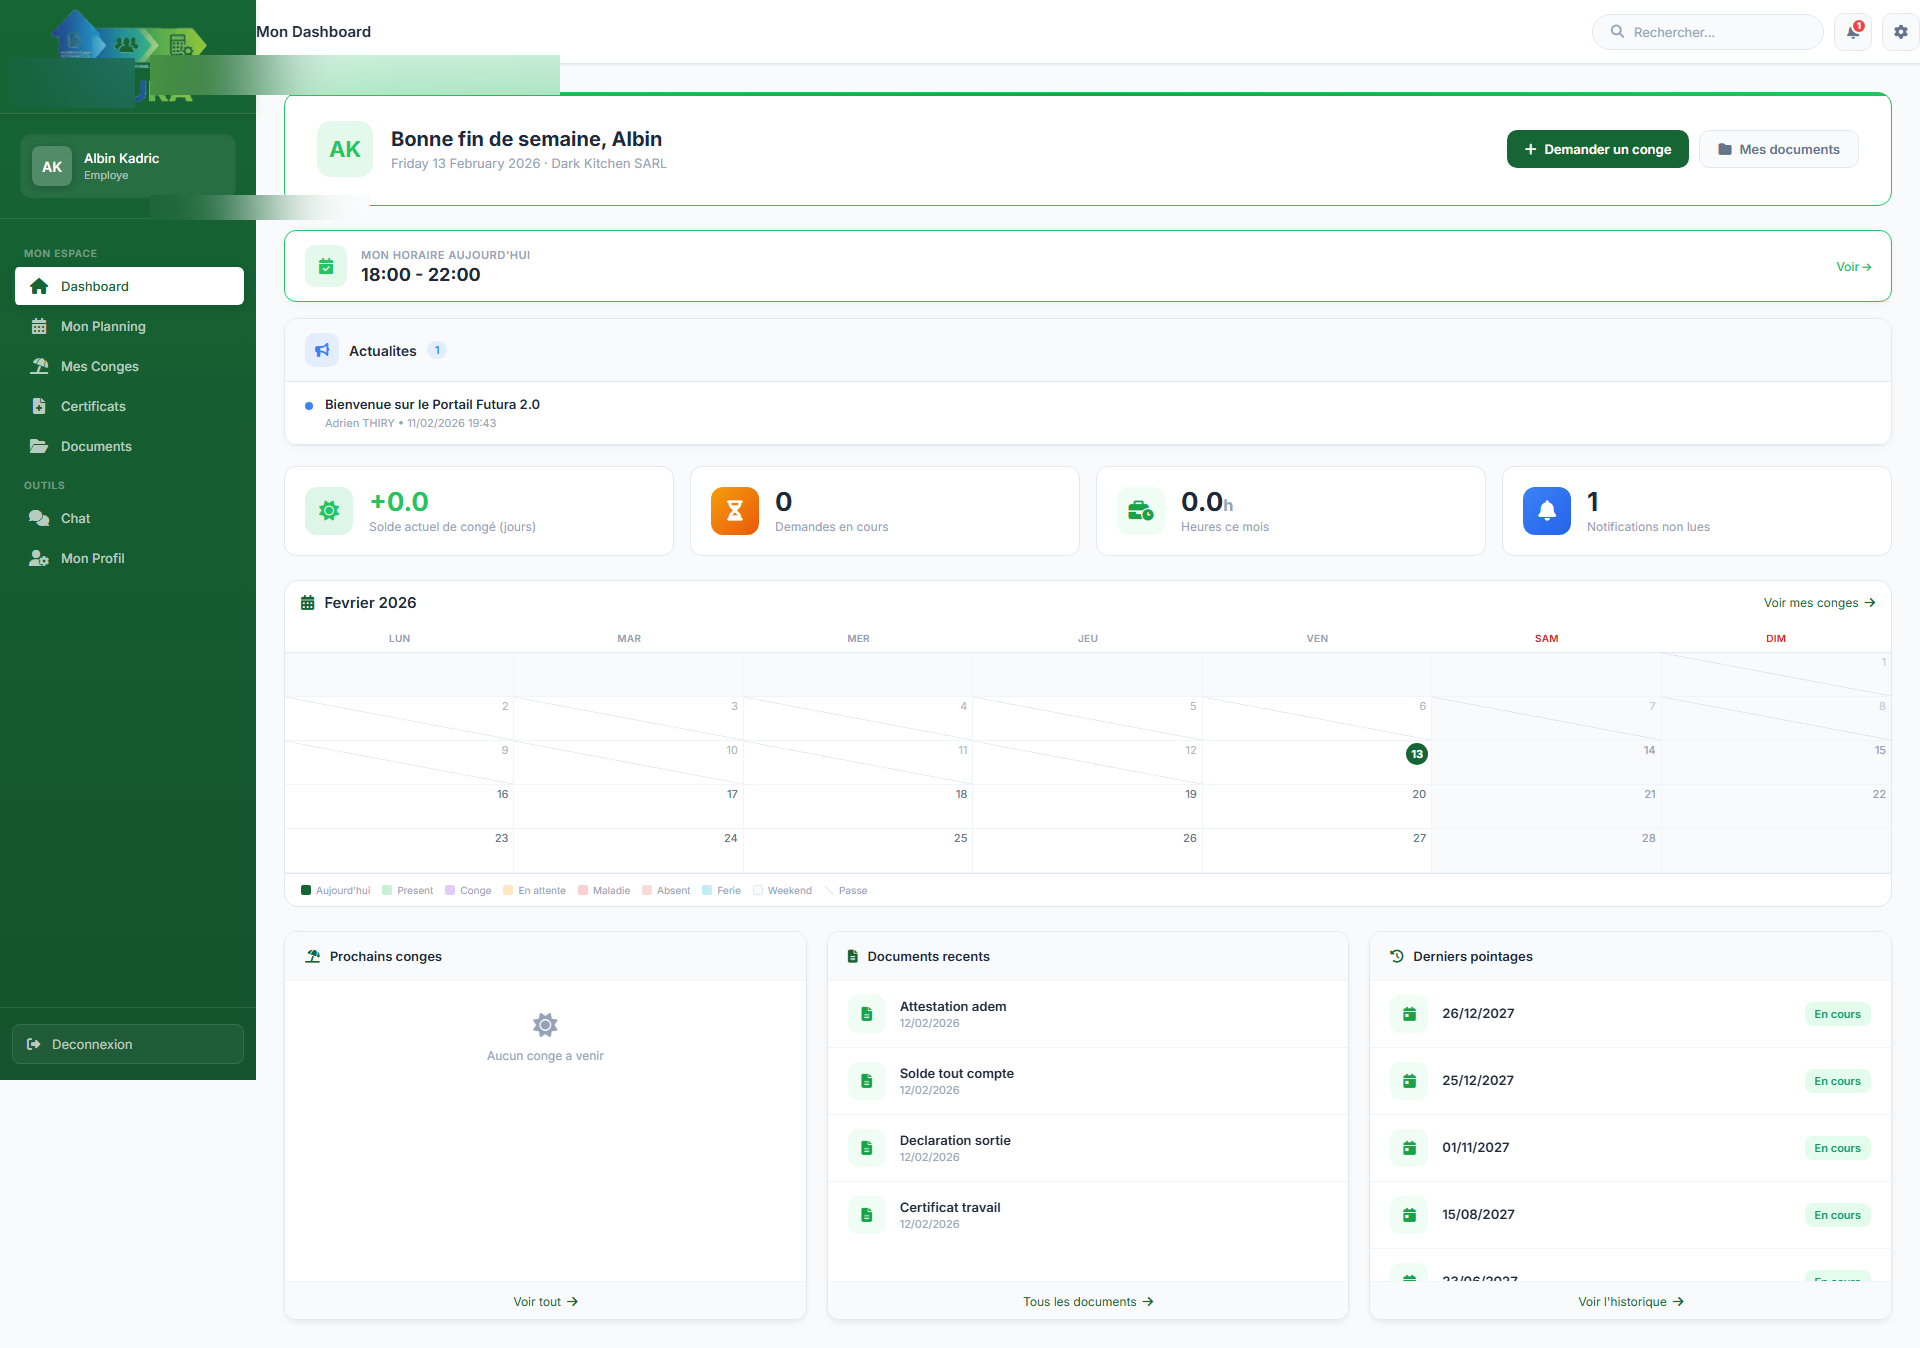This screenshot has height=1348, width=1920.
Task: Click the Demander un conge button
Action: point(1596,148)
